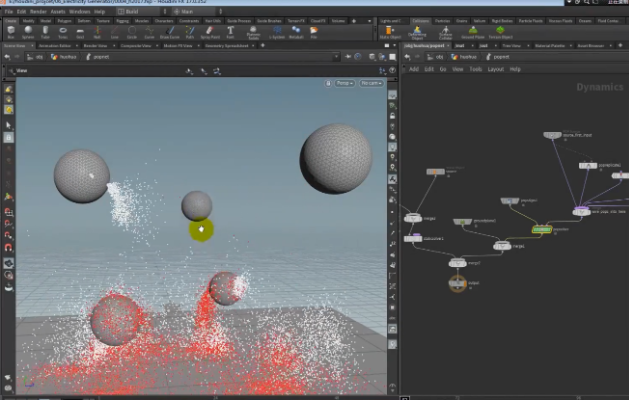This screenshot has width=629, height=400.
Task: Select the Spray Paint shelf tool
Action: [x=210, y=33]
